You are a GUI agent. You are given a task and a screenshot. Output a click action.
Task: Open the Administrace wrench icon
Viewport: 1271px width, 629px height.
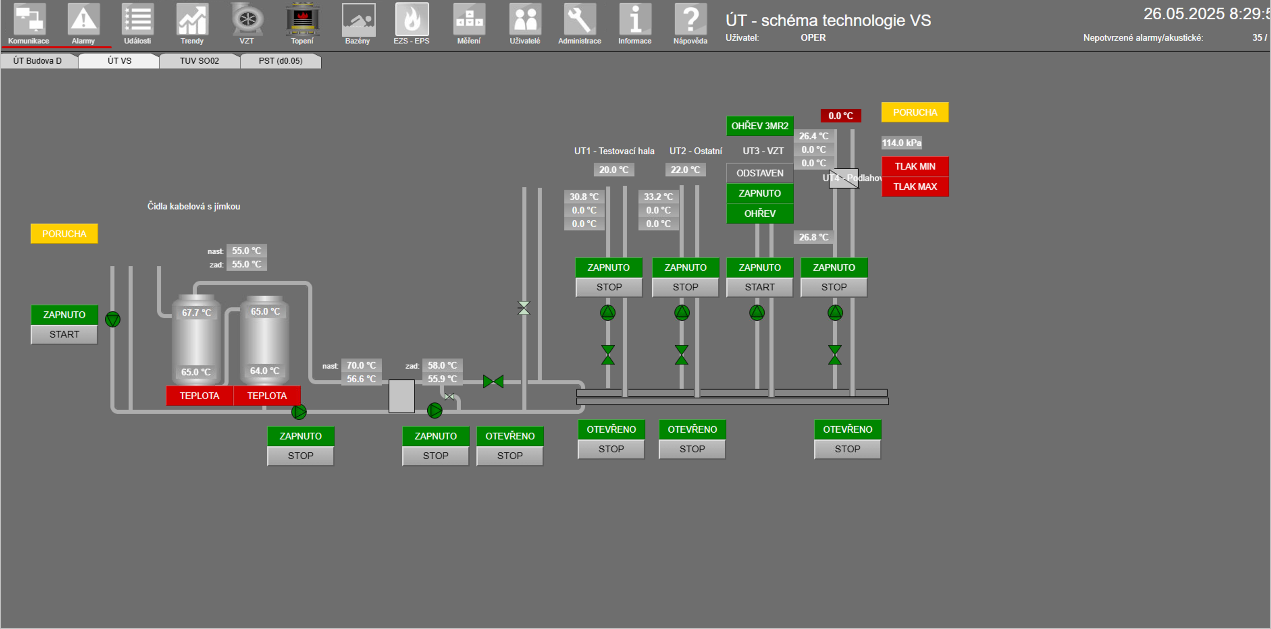[579, 19]
